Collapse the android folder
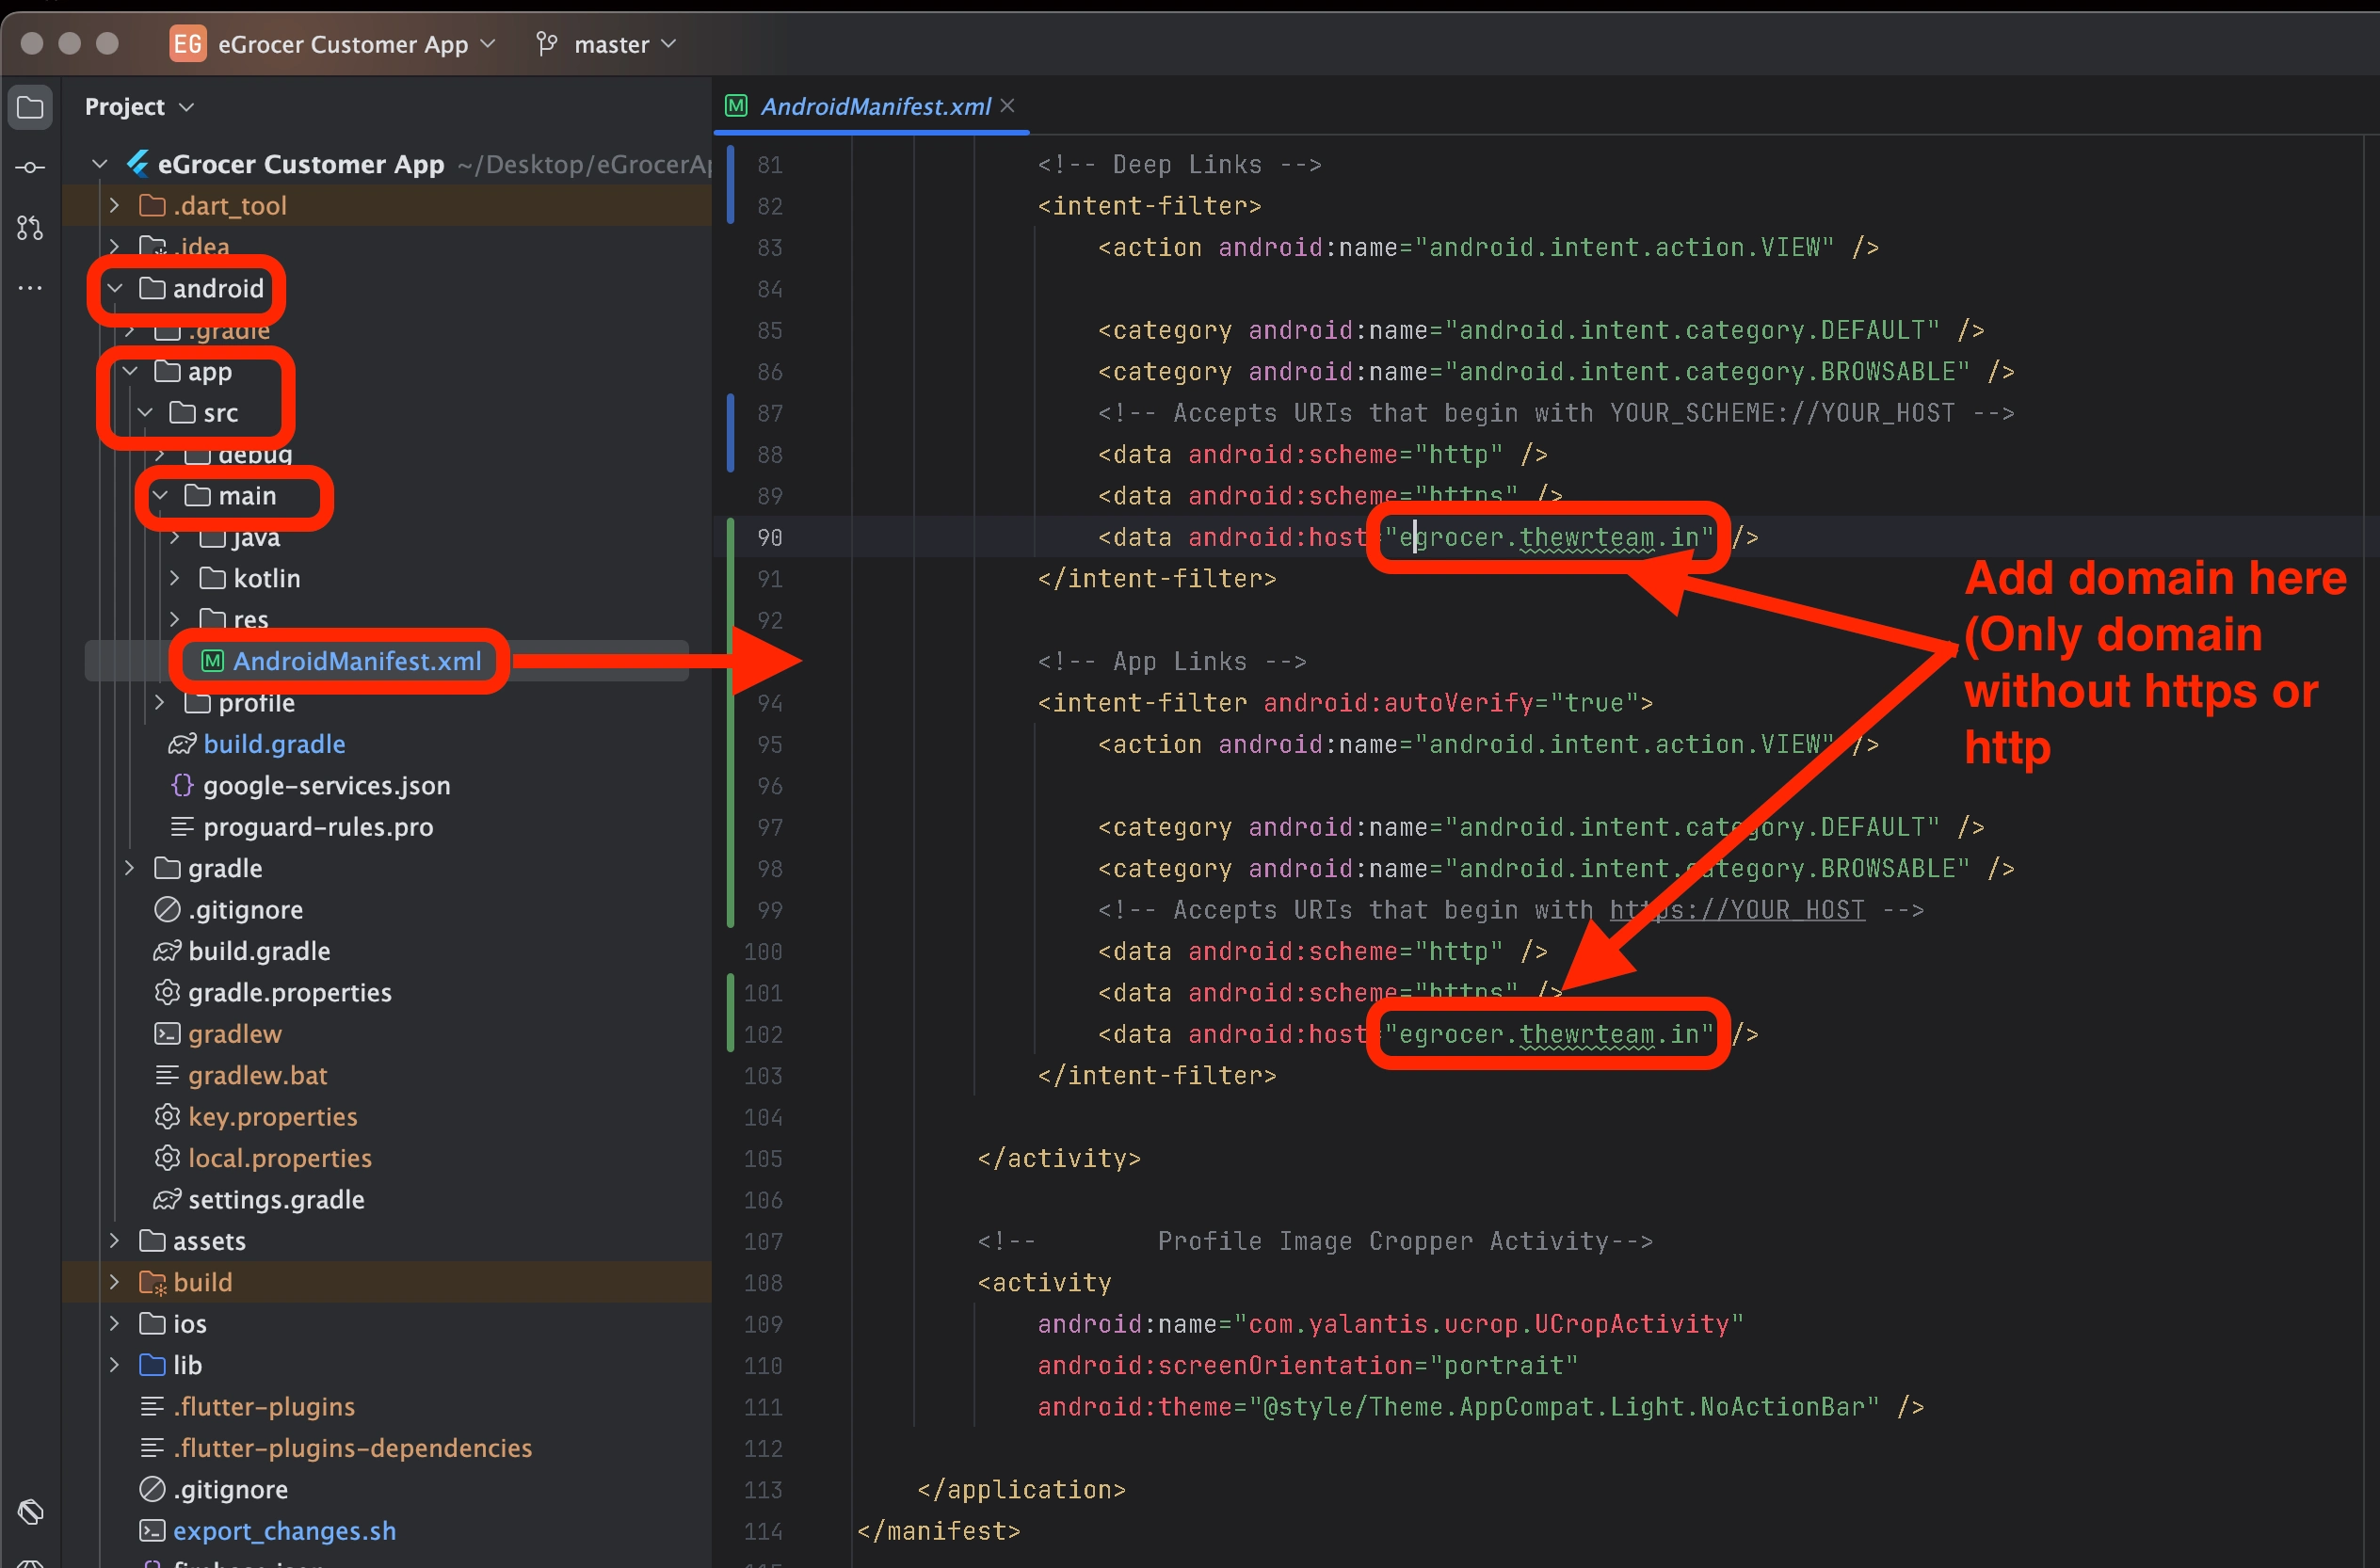This screenshot has width=2380, height=1568. coord(114,288)
